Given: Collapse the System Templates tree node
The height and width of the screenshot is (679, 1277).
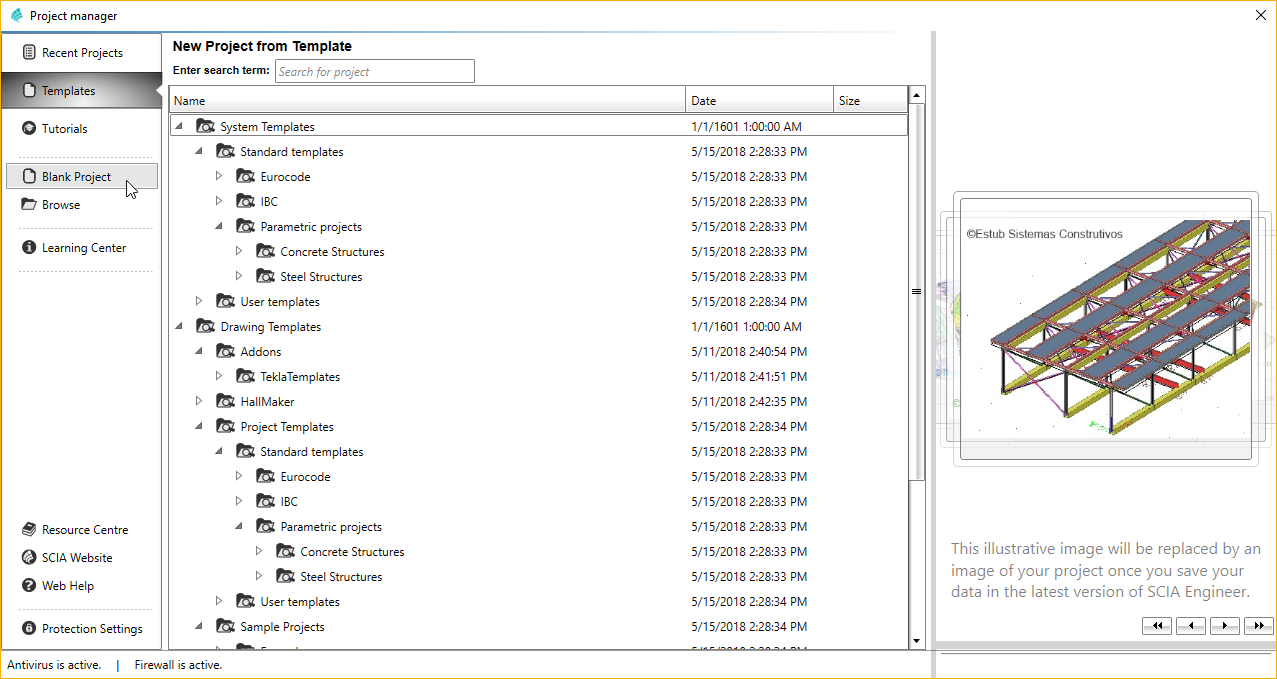Looking at the screenshot, I should (178, 127).
